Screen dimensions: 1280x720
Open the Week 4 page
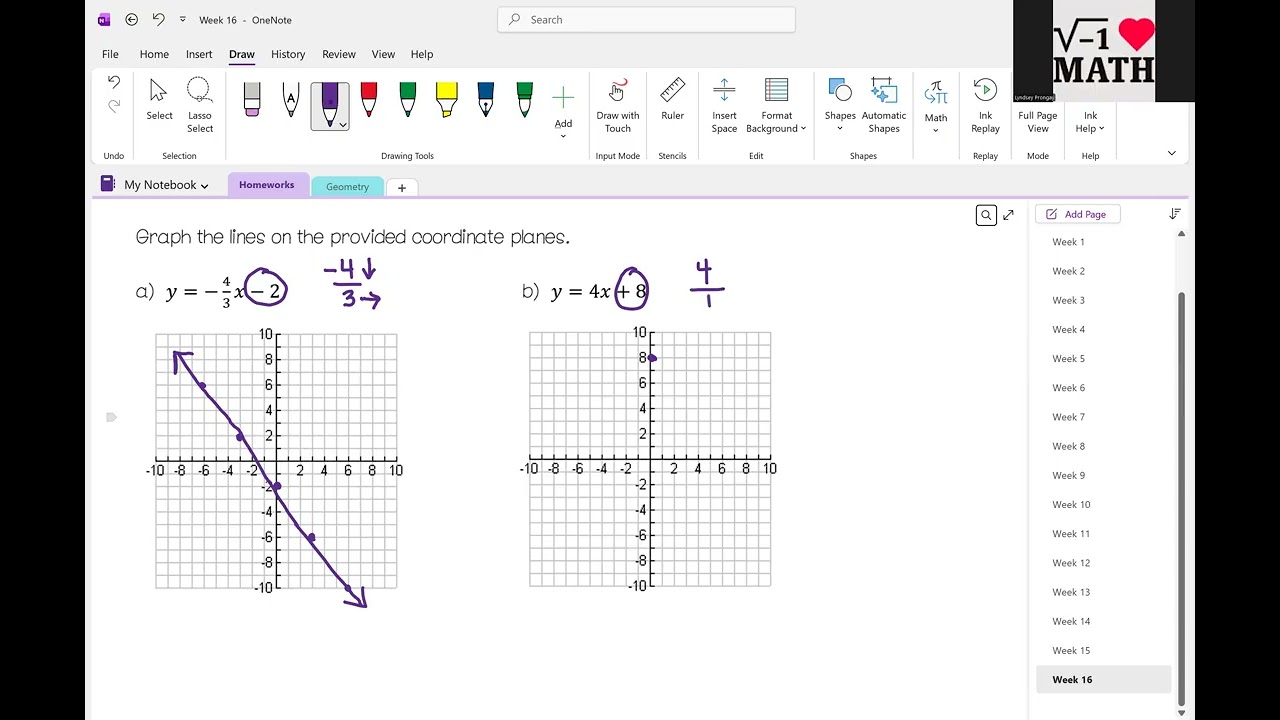tap(1103, 329)
